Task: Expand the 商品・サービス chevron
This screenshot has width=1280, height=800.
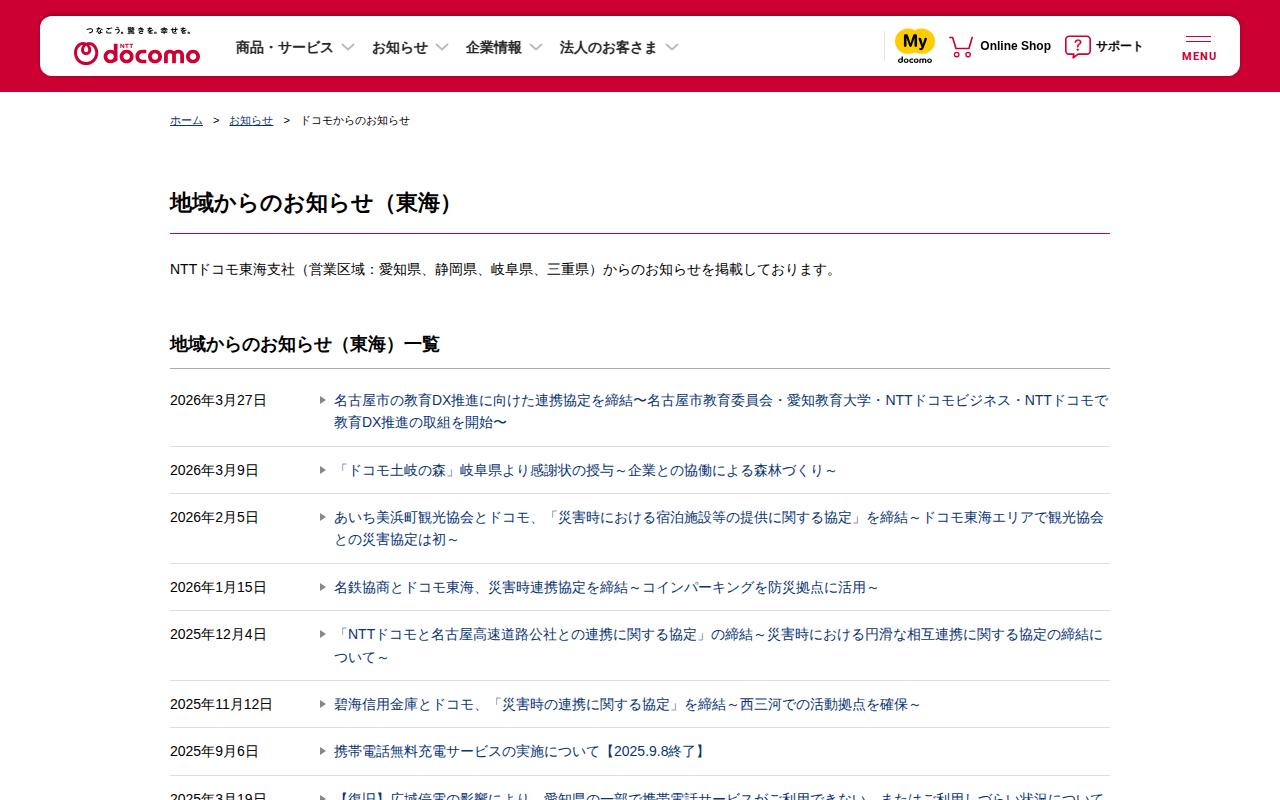Action: [348, 47]
